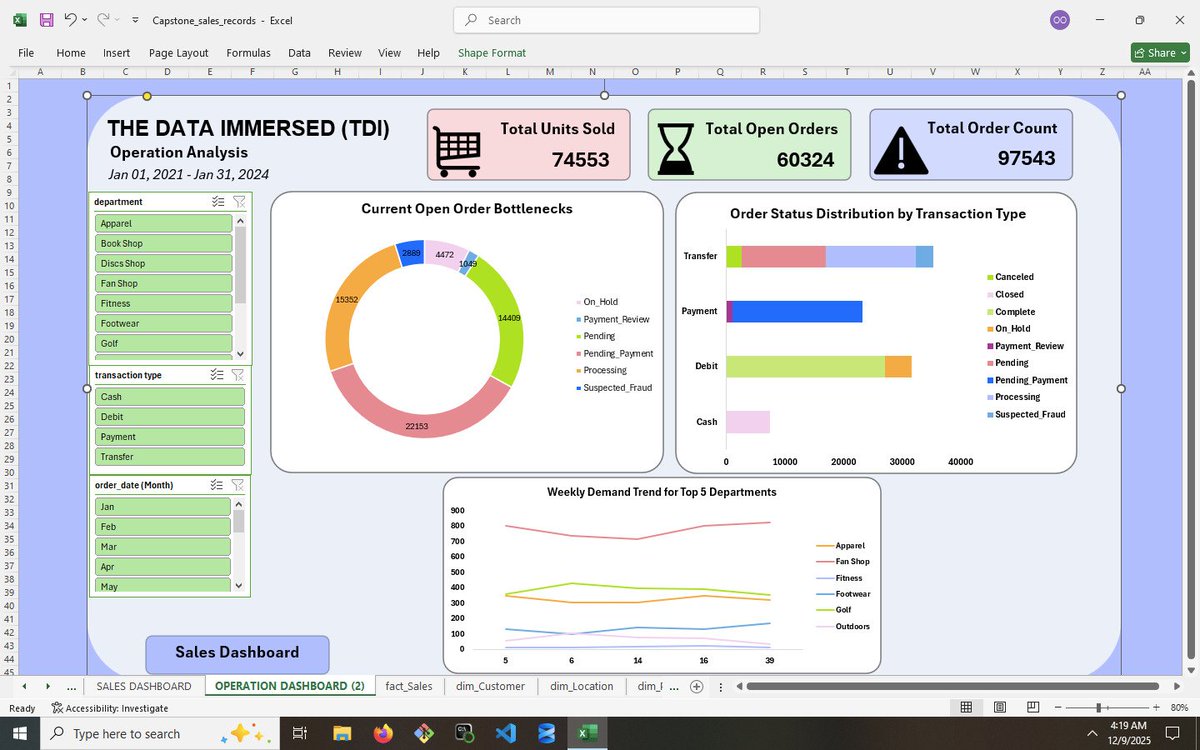Click the shopping cart icon
1200x750 pixels.
coord(459,151)
